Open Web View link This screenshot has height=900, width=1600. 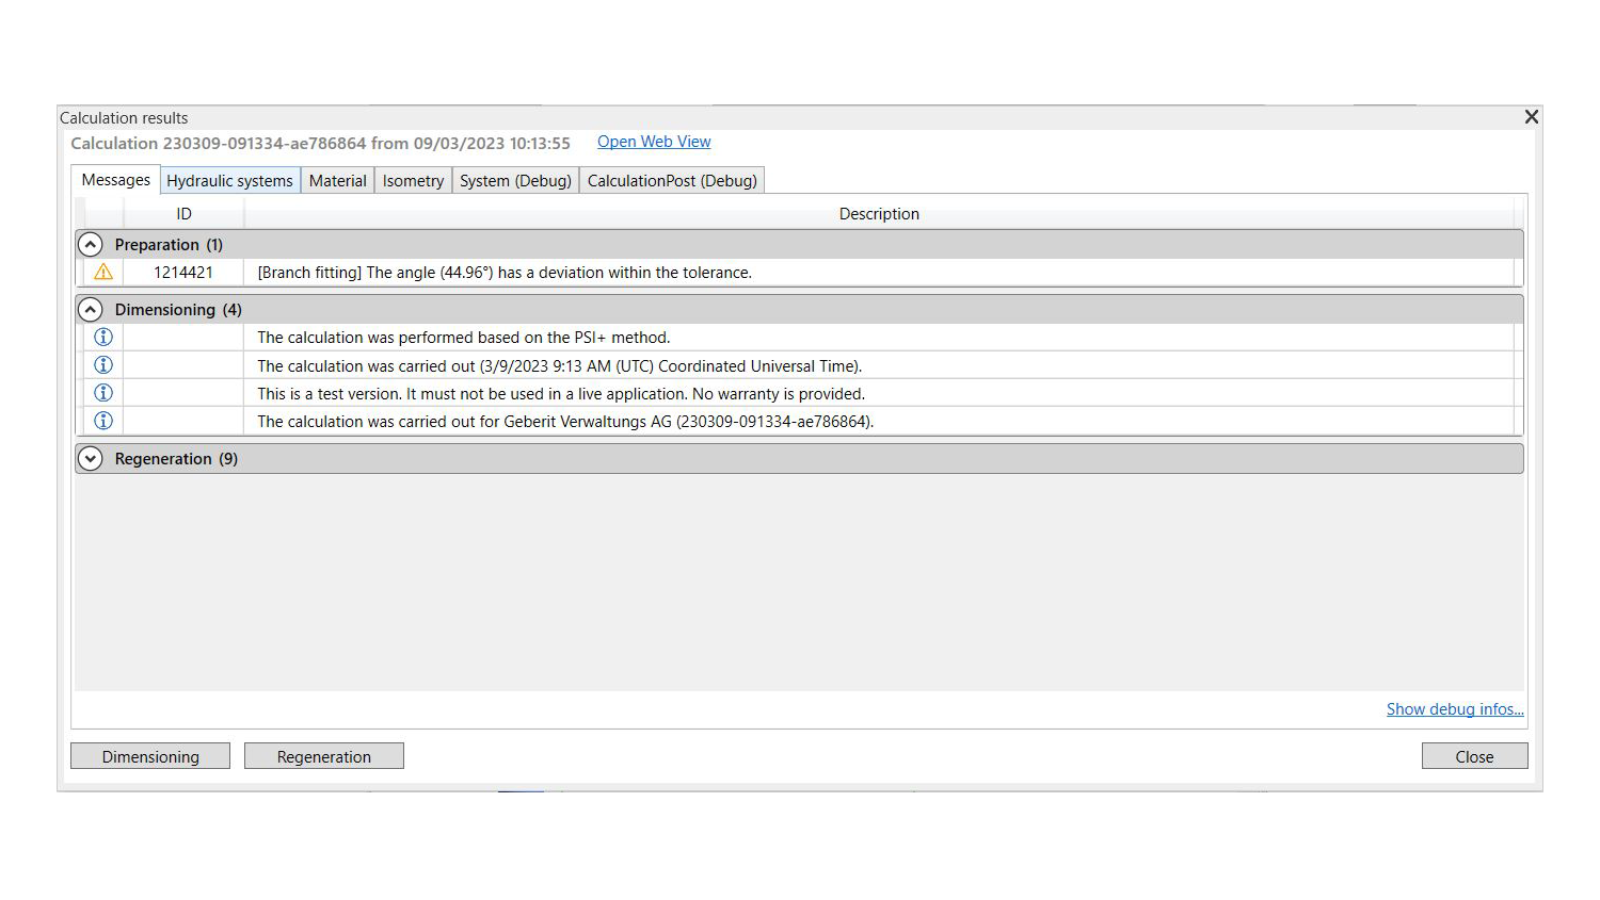[x=654, y=142]
